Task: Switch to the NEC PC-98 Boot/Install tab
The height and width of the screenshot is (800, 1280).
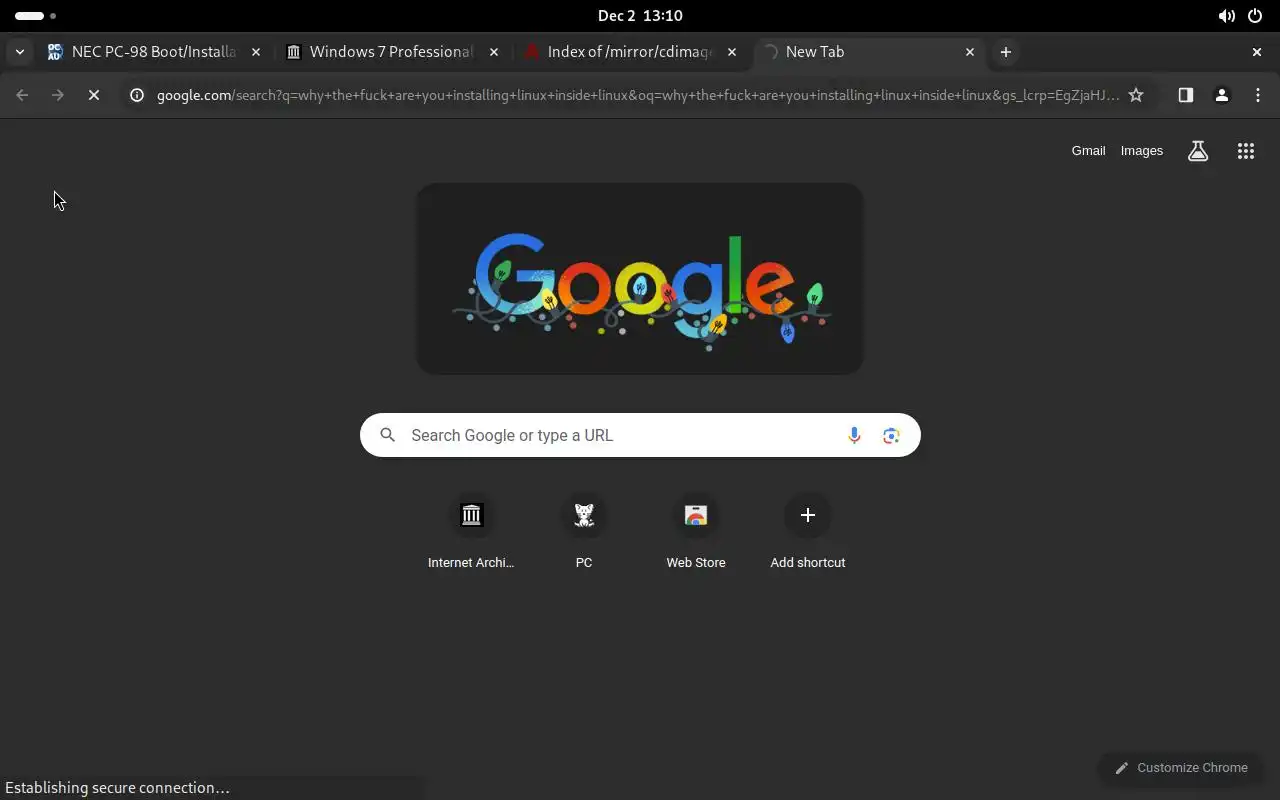Action: pos(153,52)
